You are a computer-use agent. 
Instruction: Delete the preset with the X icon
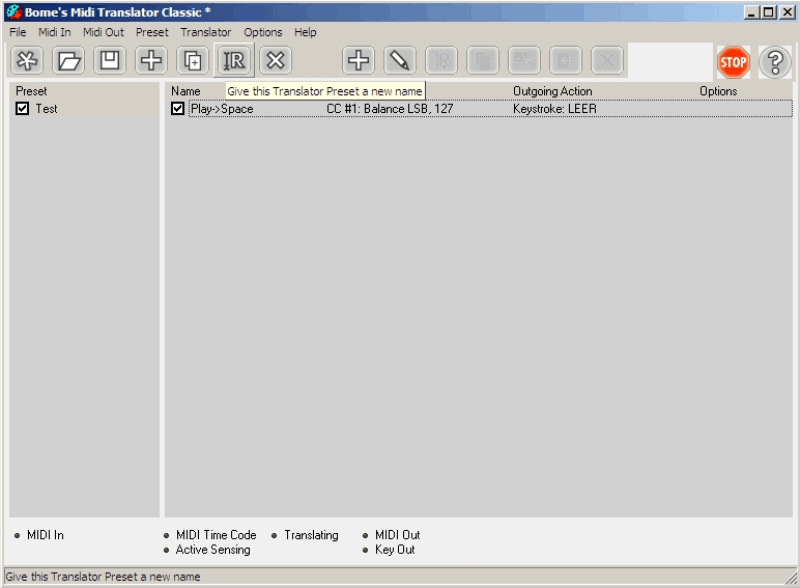(276, 61)
